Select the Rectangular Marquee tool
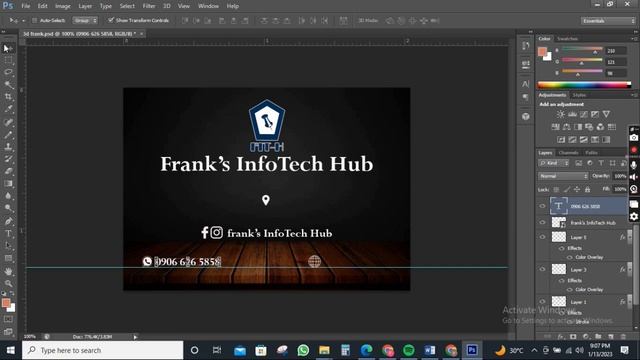The width and height of the screenshot is (640, 360). (x=8, y=61)
